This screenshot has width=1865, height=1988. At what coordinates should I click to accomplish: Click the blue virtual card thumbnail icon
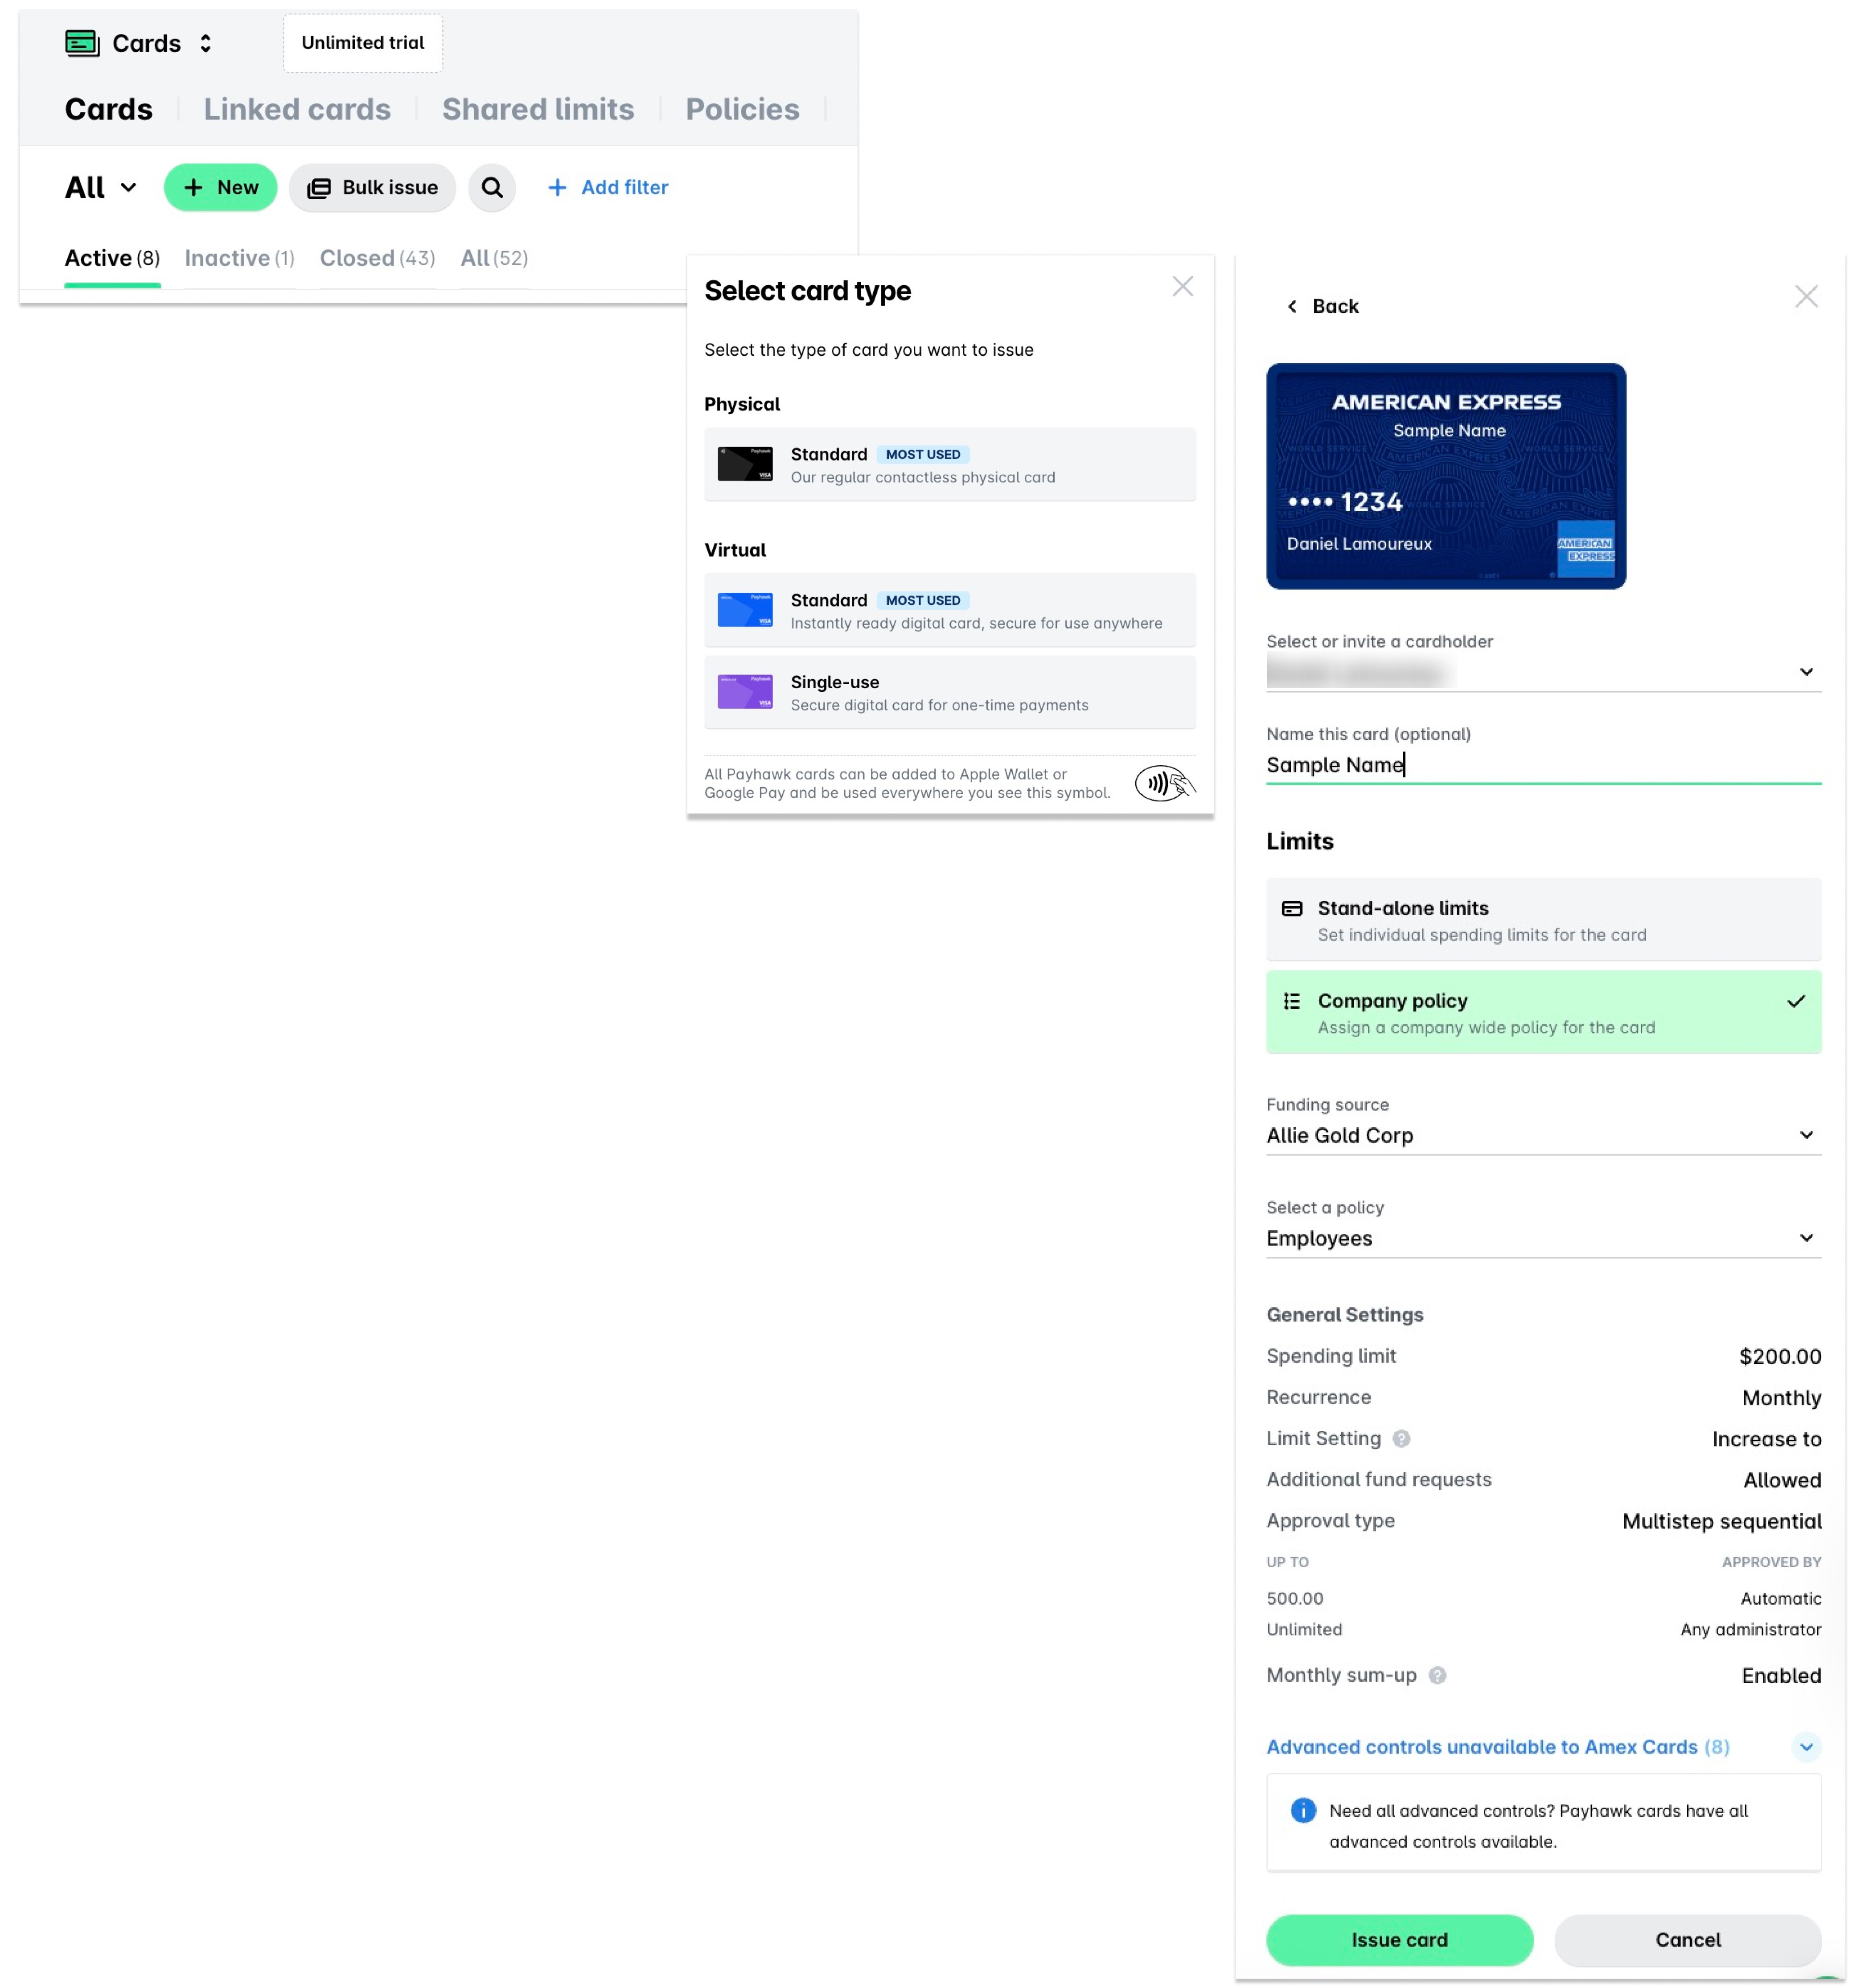pos(745,610)
